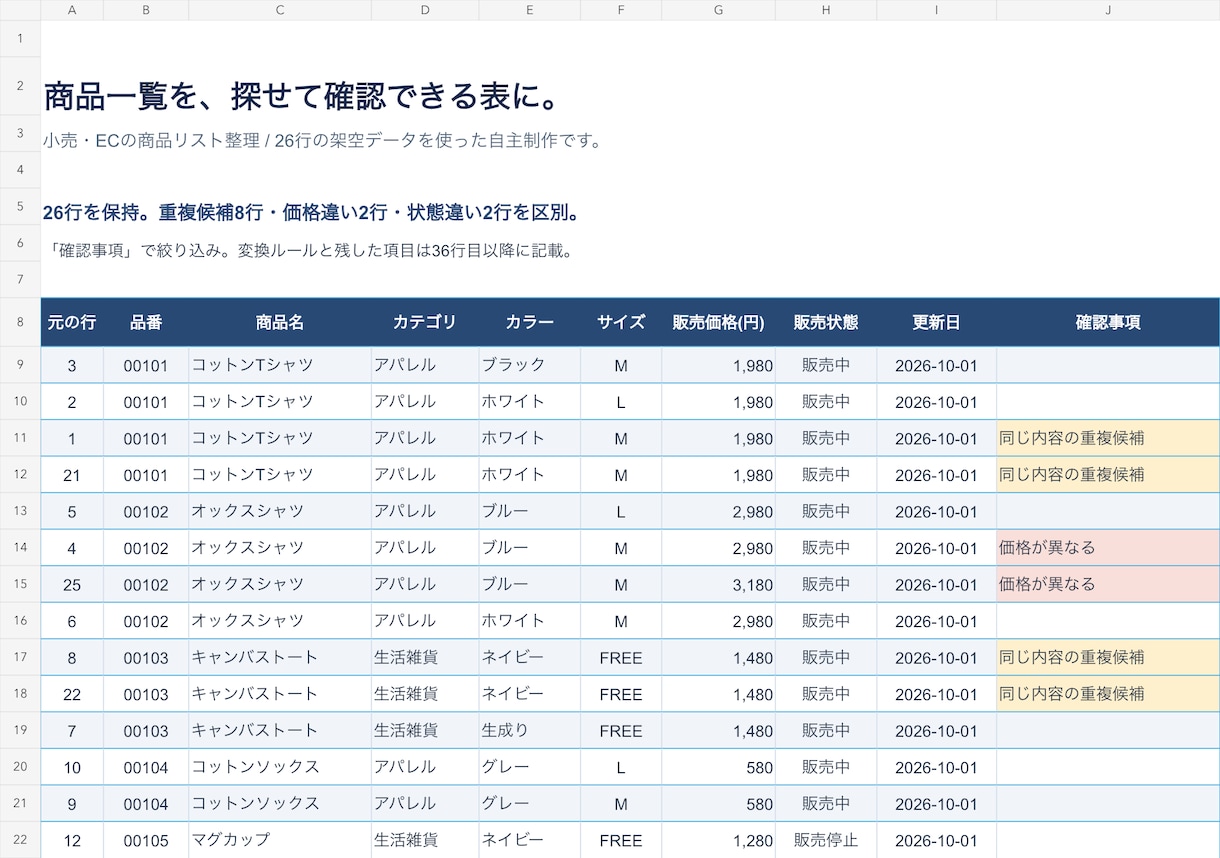
Task: Click グレー color cell in row 20
Action: pos(530,767)
